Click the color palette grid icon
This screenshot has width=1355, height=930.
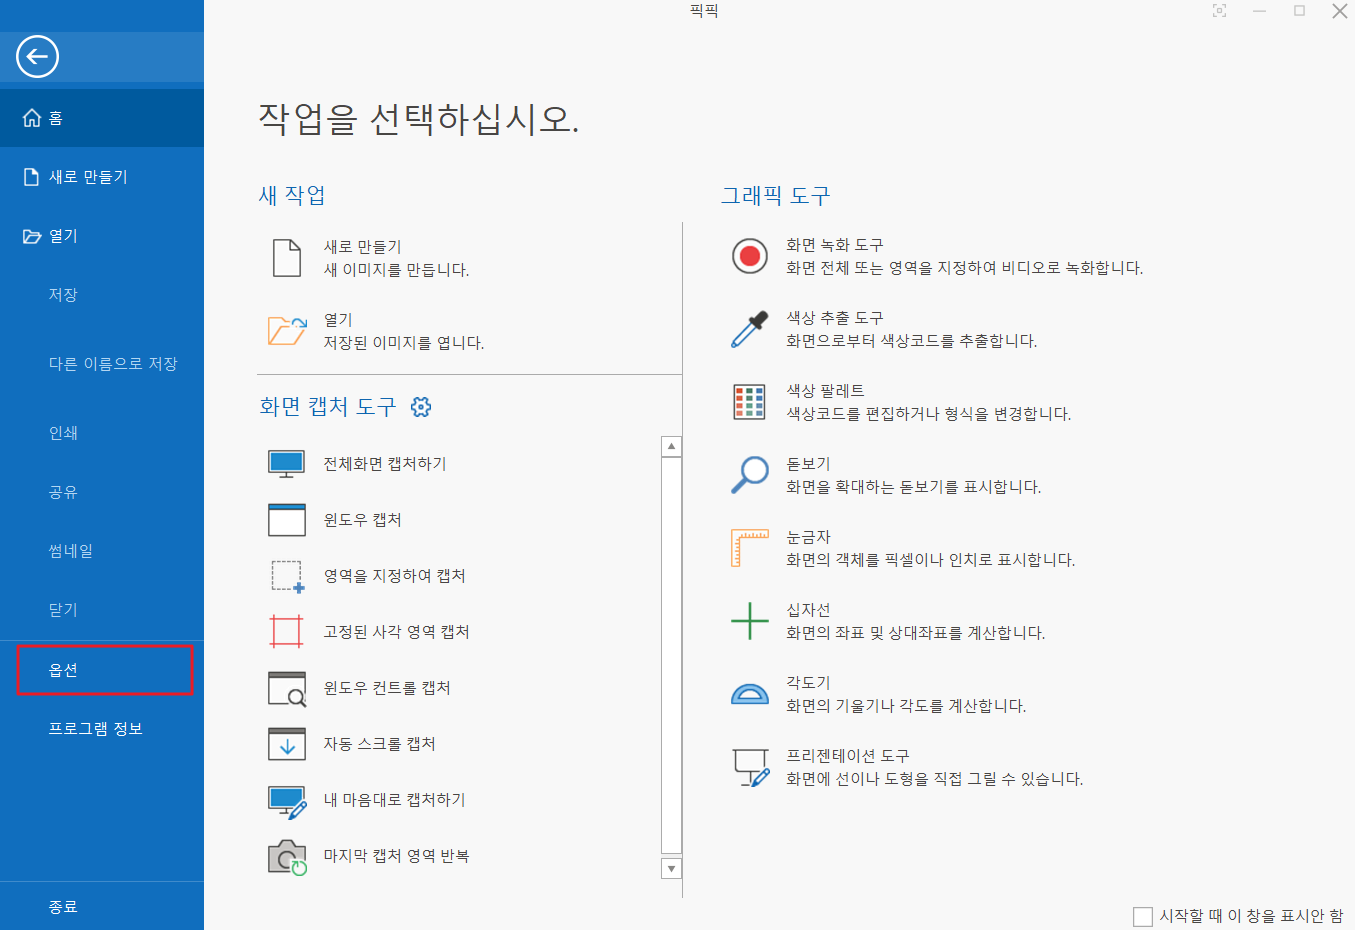pyautogui.click(x=750, y=402)
